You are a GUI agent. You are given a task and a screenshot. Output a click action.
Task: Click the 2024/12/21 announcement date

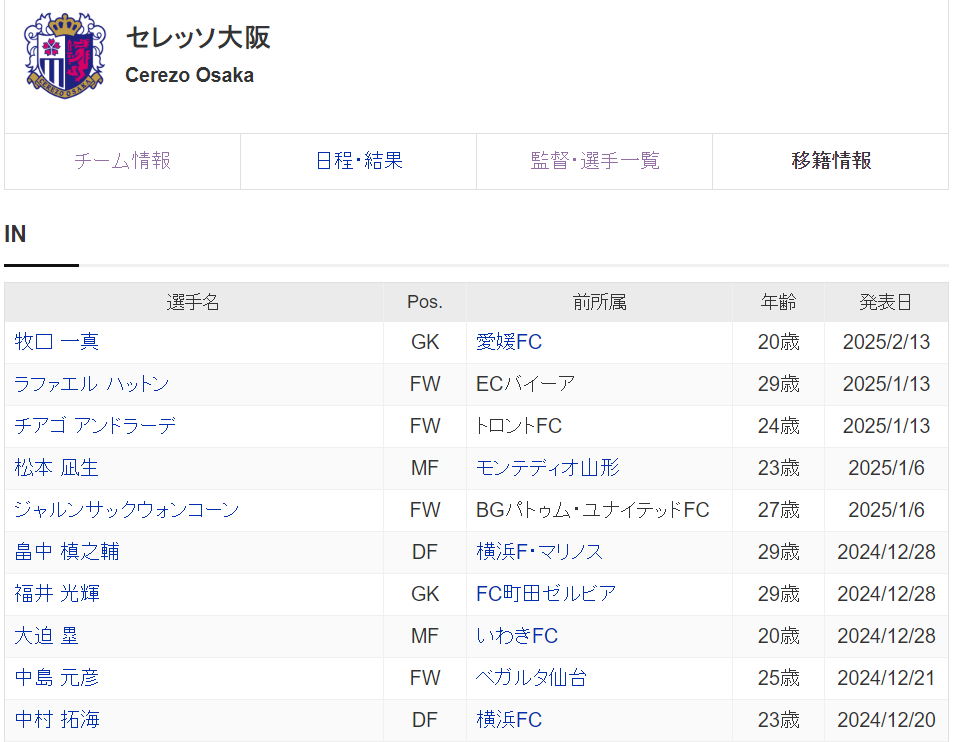click(x=886, y=678)
